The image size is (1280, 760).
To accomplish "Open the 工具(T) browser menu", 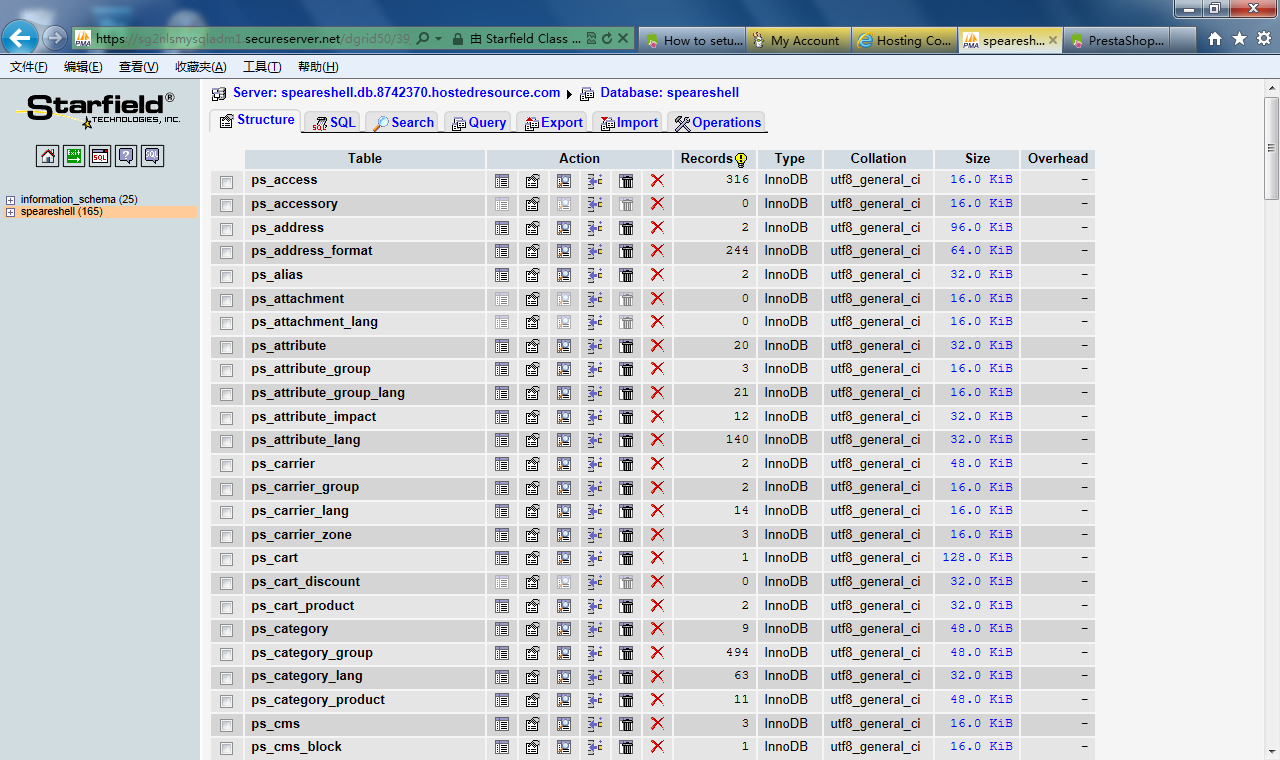I will [262, 67].
